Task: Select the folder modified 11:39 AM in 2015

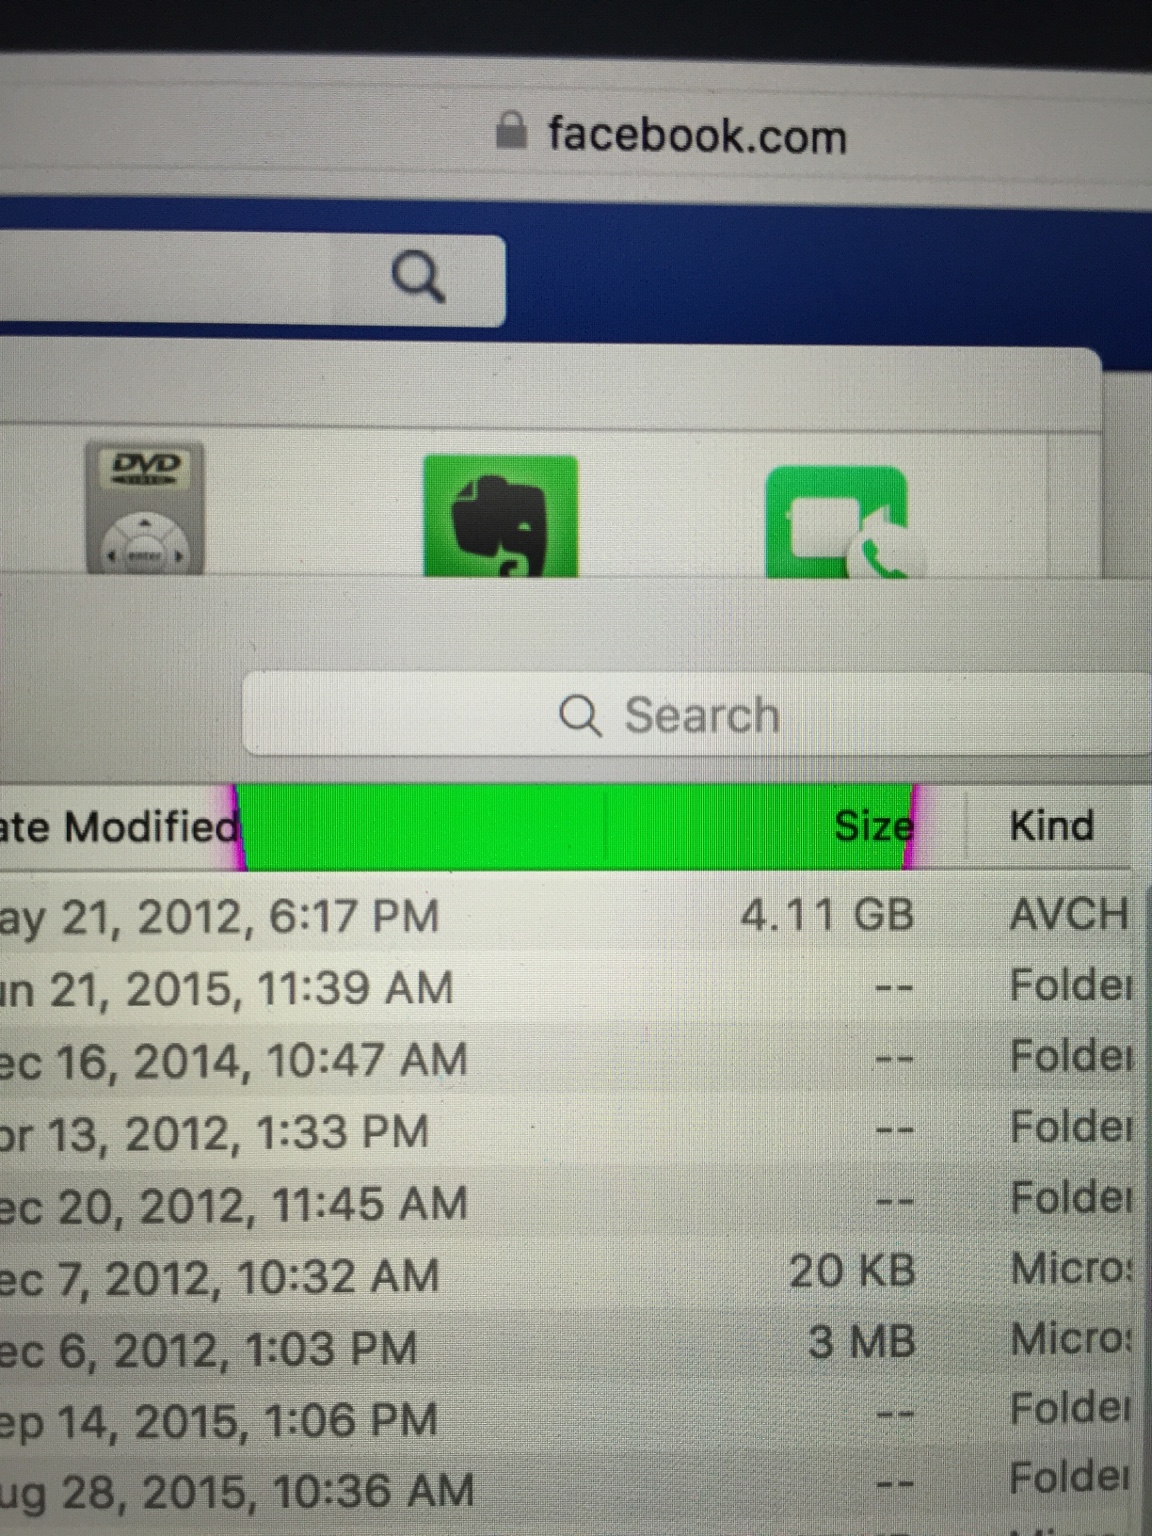Action: pos(570,987)
